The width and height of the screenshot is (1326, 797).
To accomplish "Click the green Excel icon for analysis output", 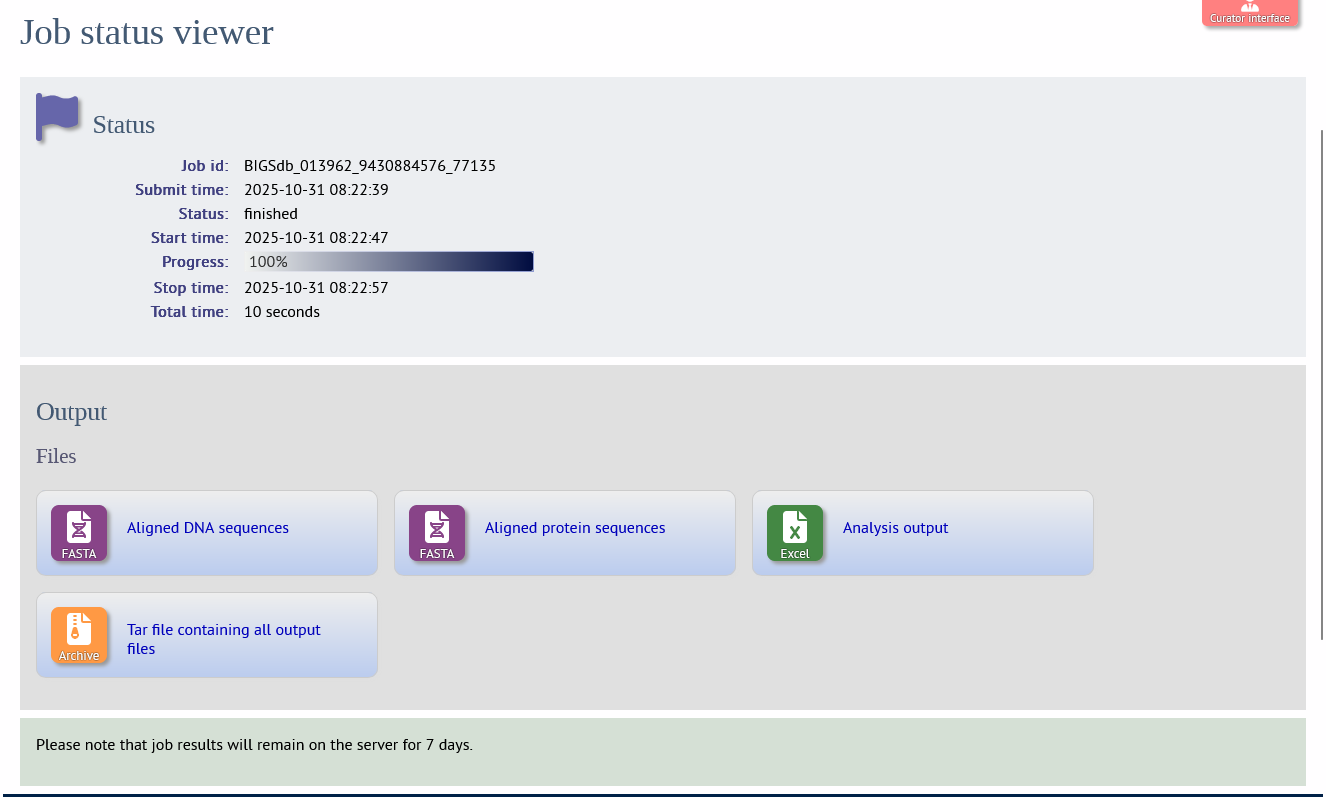I will [x=795, y=533].
